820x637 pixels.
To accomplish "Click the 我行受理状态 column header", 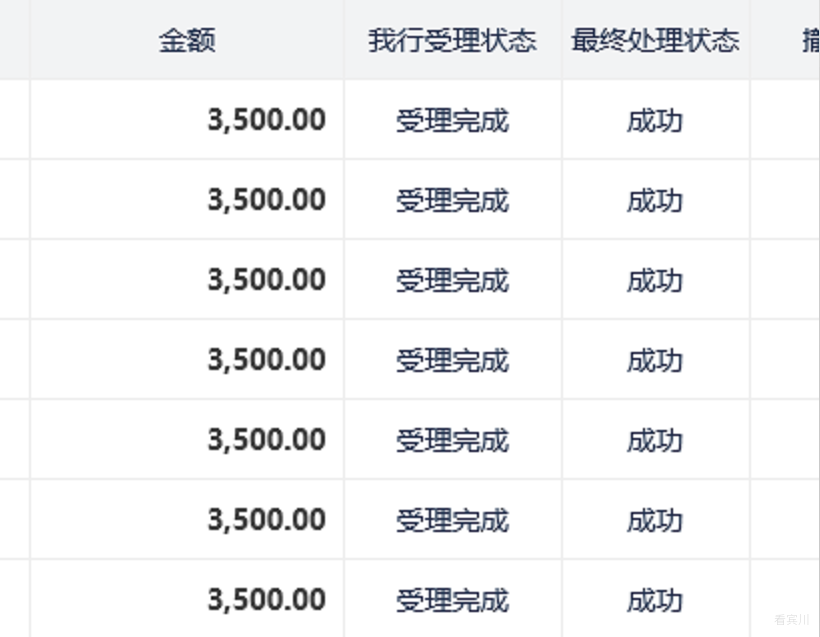I will tap(452, 40).
